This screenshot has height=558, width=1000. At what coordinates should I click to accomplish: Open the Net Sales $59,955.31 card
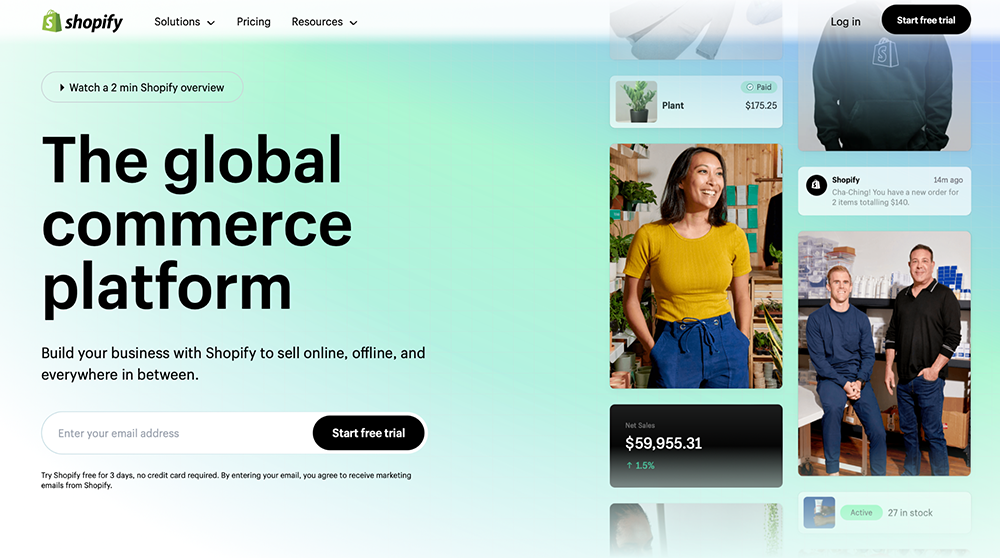[696, 446]
